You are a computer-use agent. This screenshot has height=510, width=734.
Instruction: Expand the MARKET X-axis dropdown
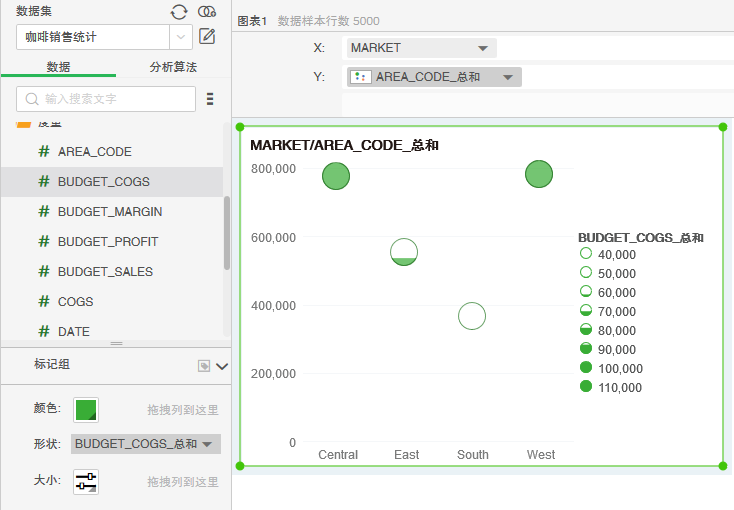pos(483,48)
